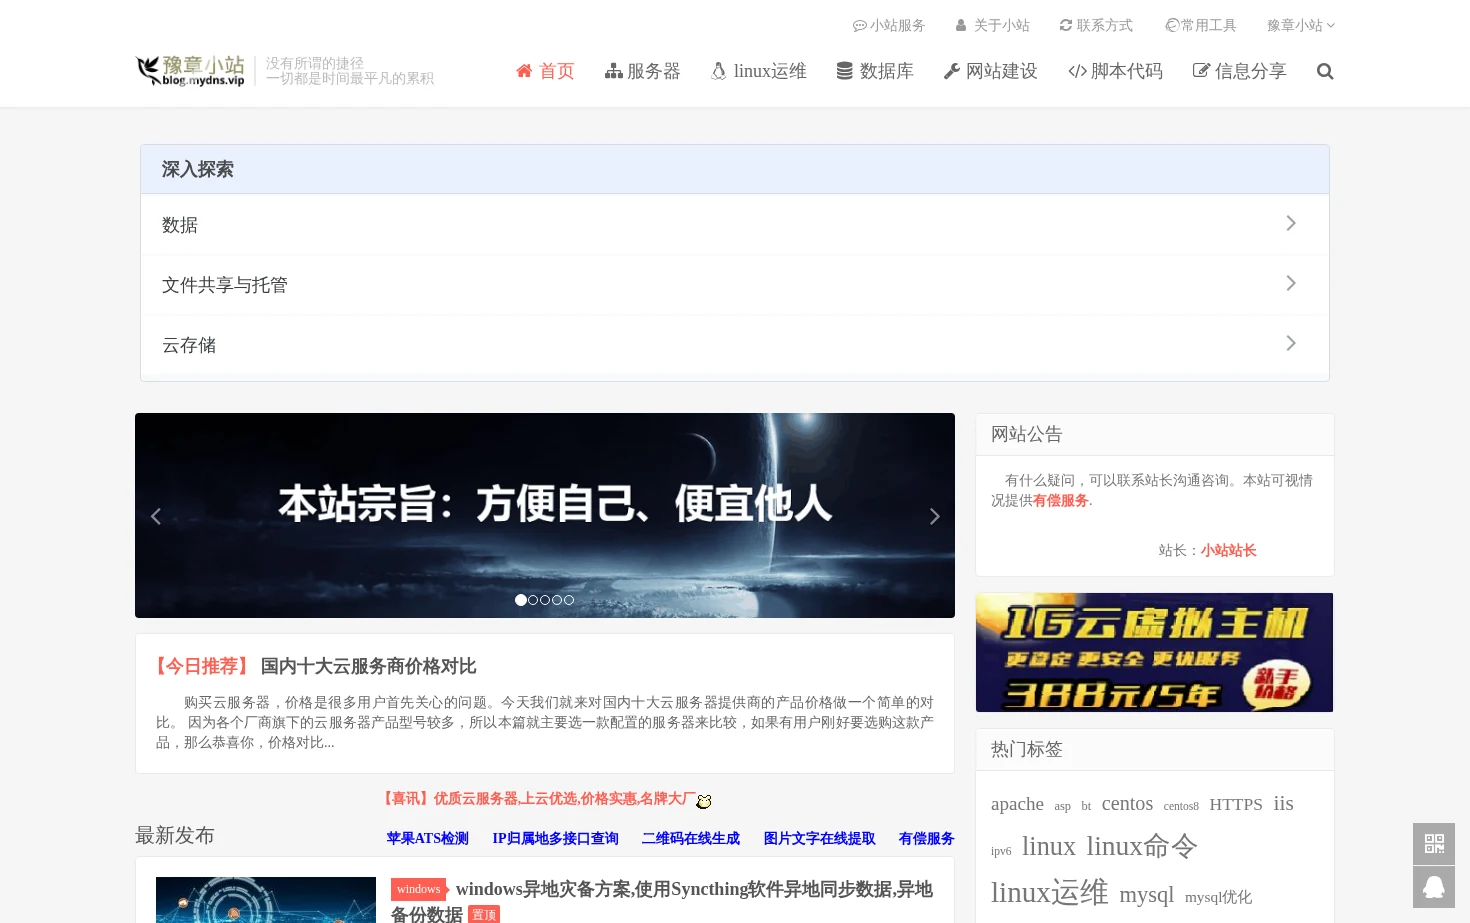Click the icon beside 常用工具
This screenshot has height=923, width=1470.
click(1172, 26)
